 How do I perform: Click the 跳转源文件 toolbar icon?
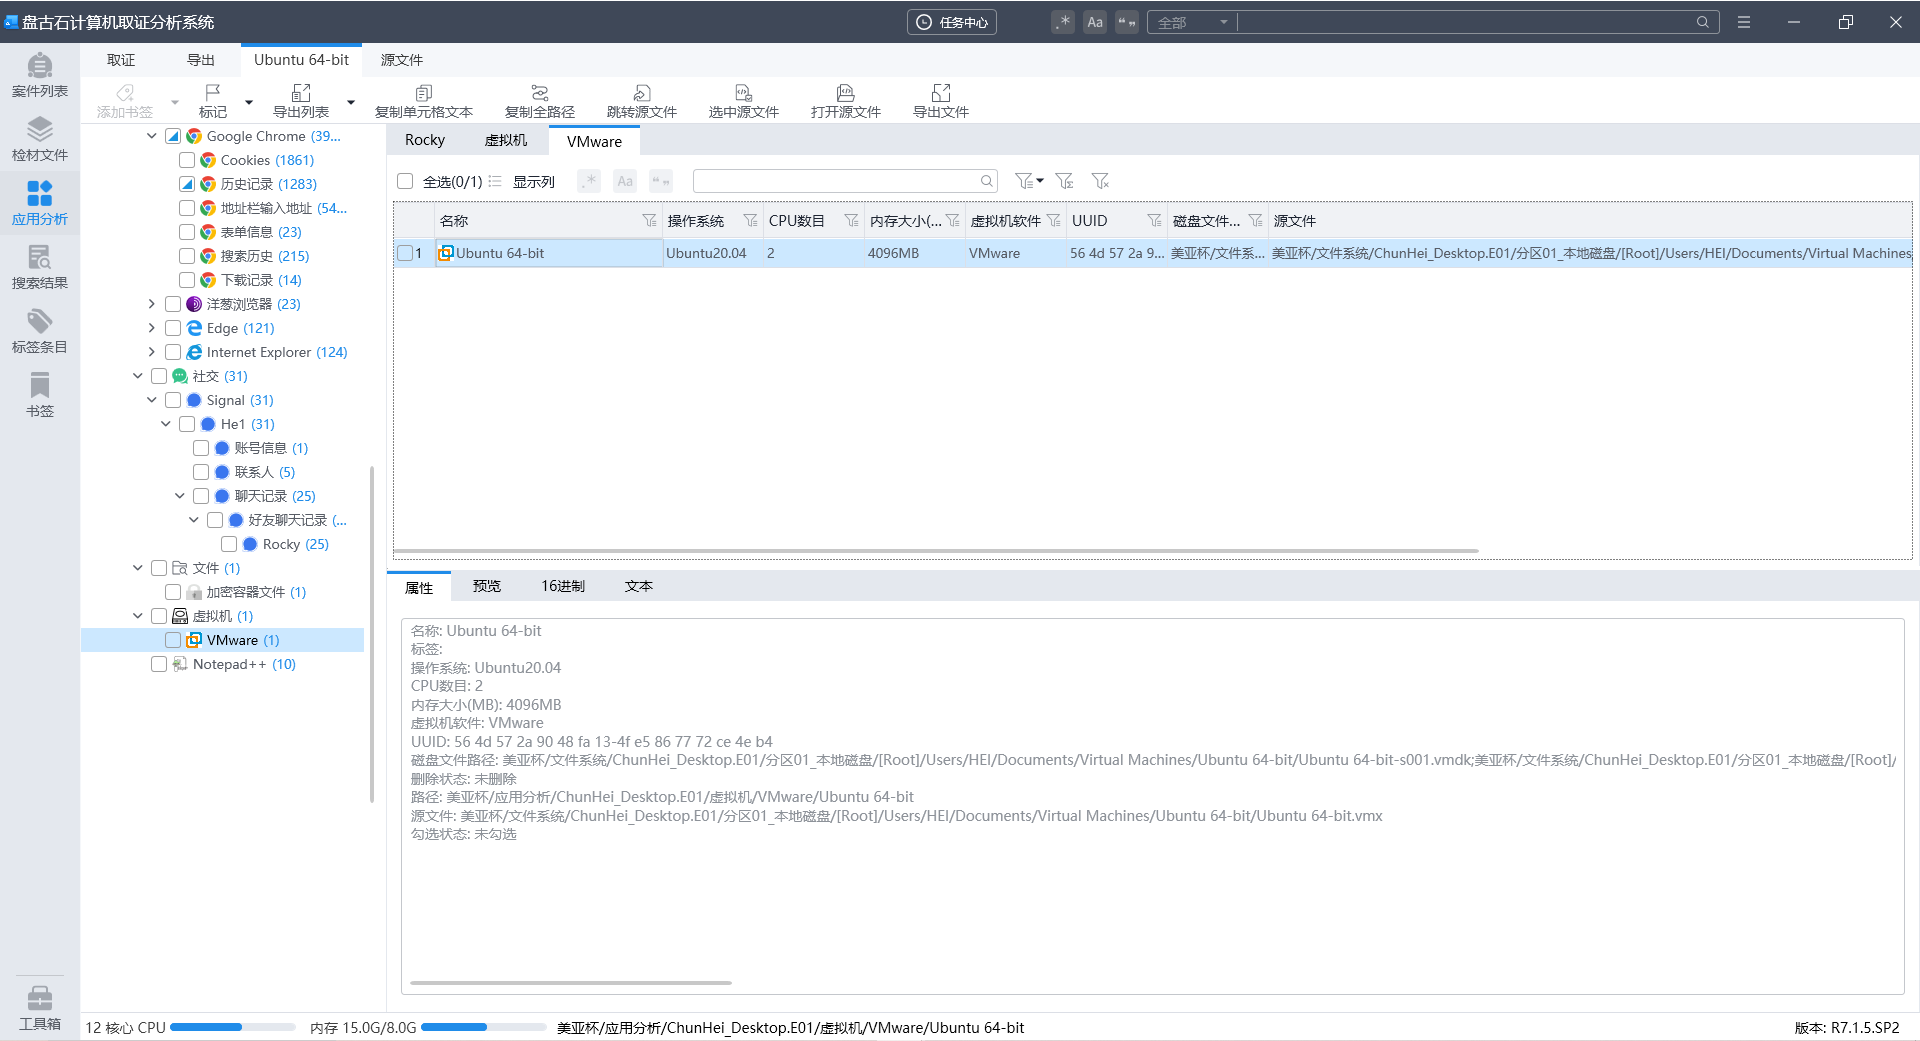pos(641,101)
